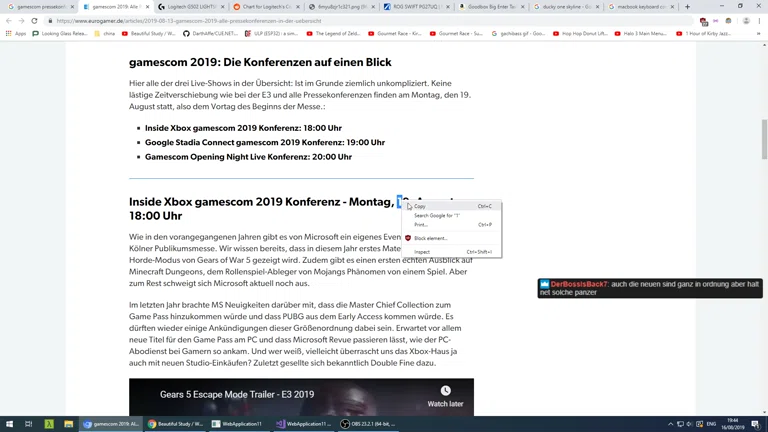Screen dimensions: 768x432
Task: Click File Explorer icon in taskbar
Action: coord(68,424)
